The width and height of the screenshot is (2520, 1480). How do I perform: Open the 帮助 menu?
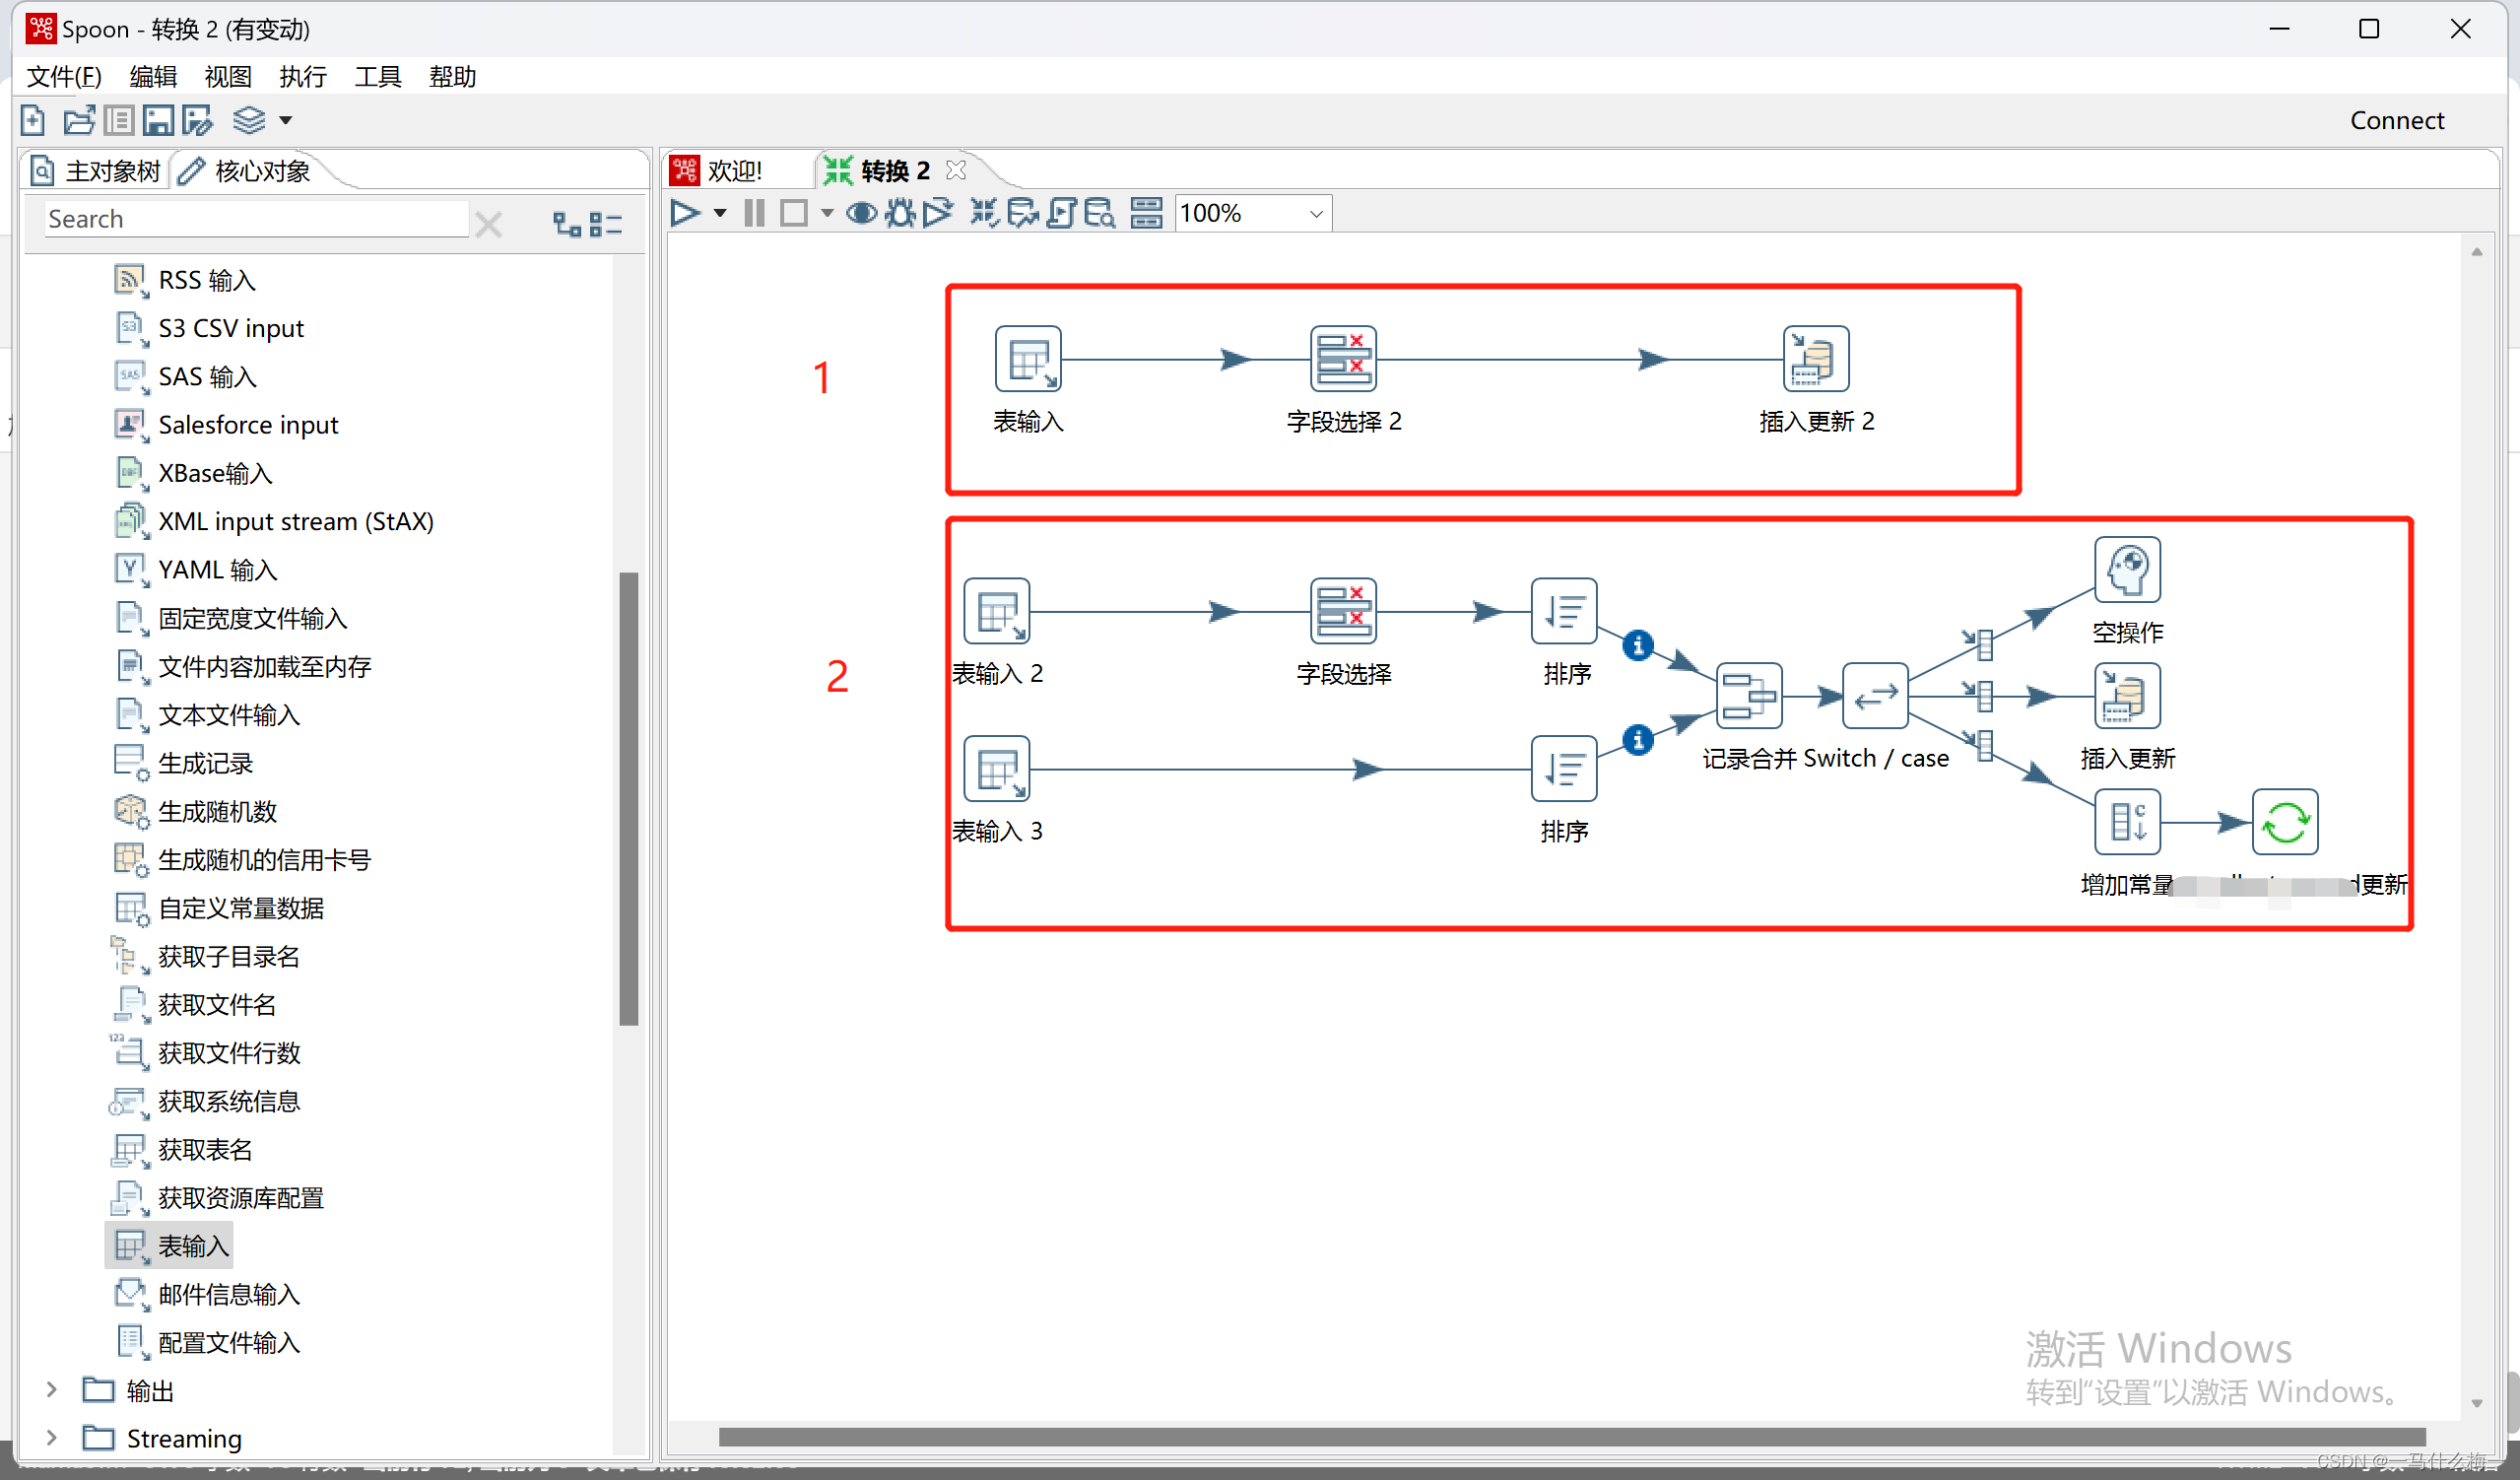pos(452,77)
